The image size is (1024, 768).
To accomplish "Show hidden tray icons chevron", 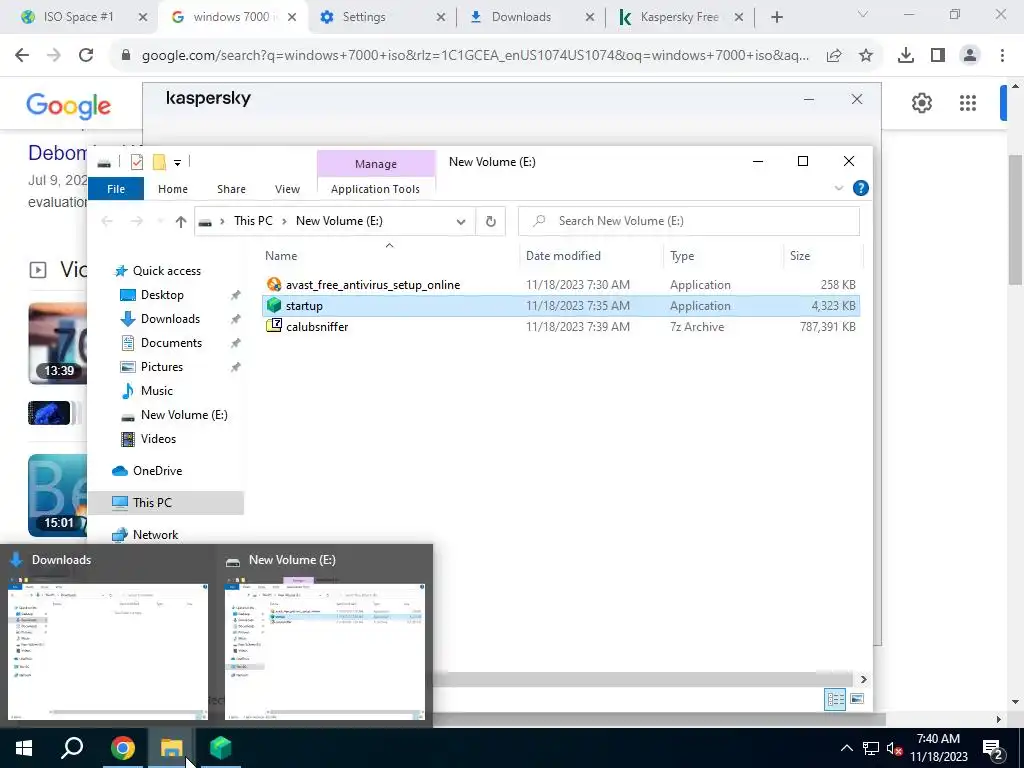I will 846,748.
